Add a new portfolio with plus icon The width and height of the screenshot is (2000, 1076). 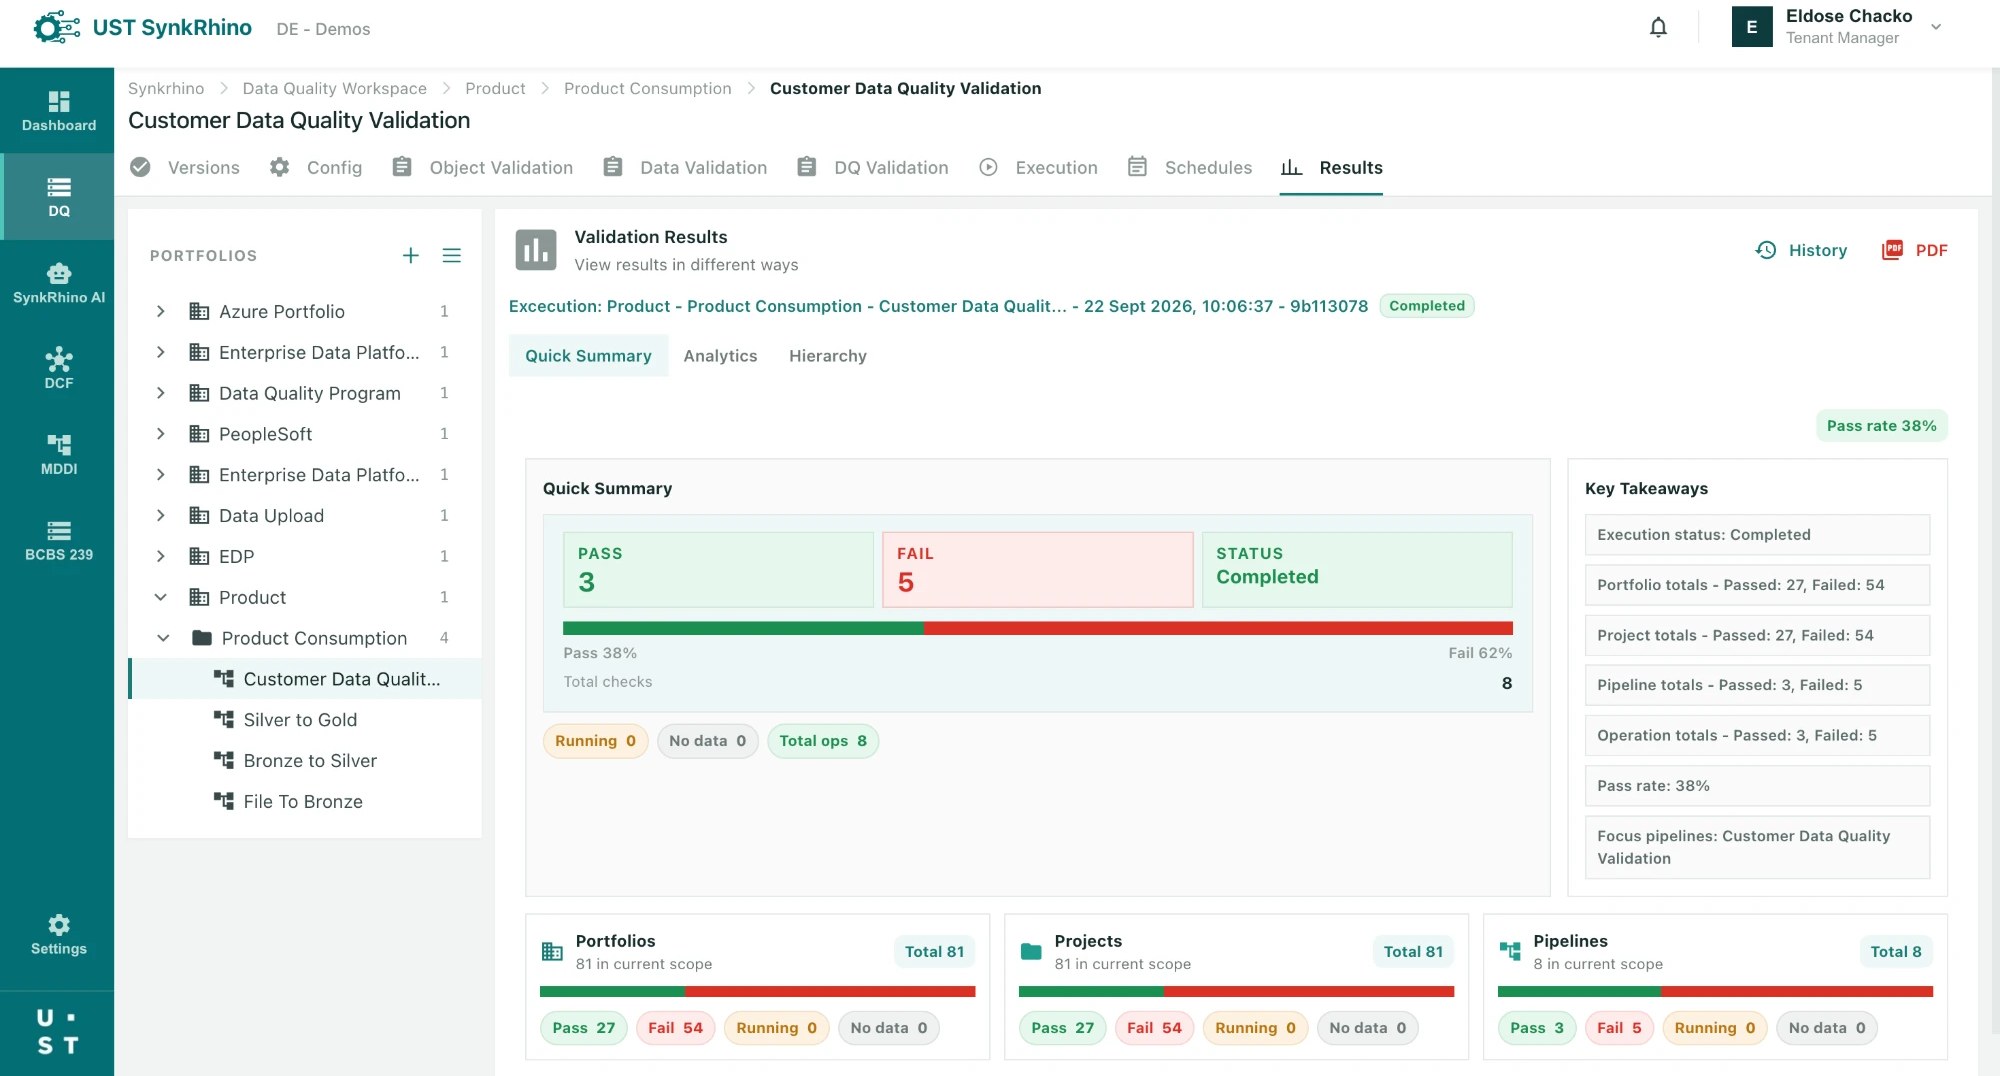pyautogui.click(x=410, y=256)
